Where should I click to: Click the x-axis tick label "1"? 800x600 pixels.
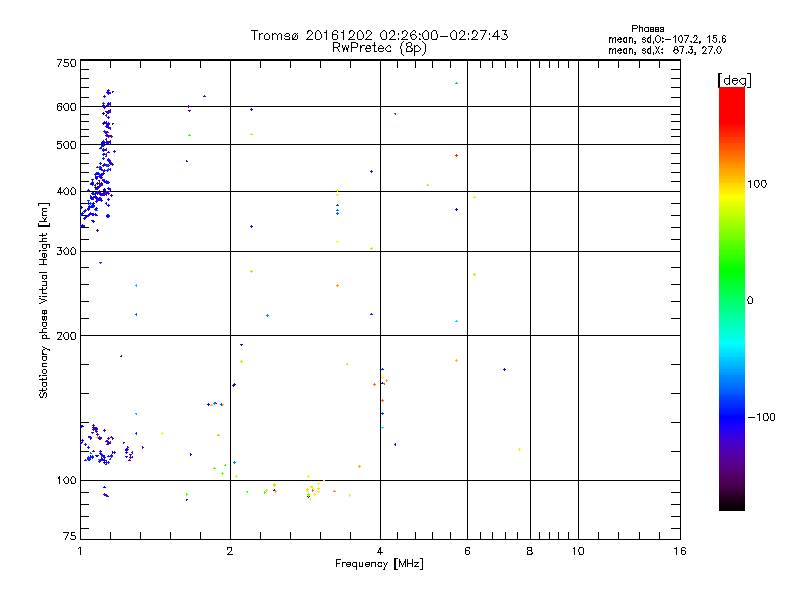coord(80,551)
